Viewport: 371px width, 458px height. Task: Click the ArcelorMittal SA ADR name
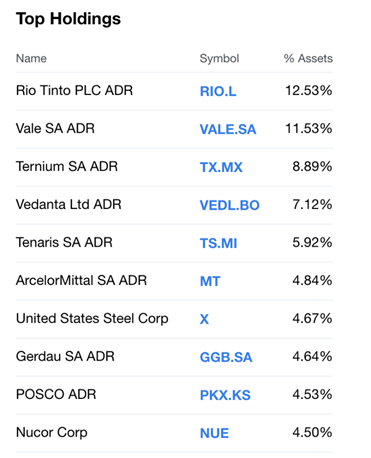pyautogui.click(x=81, y=280)
